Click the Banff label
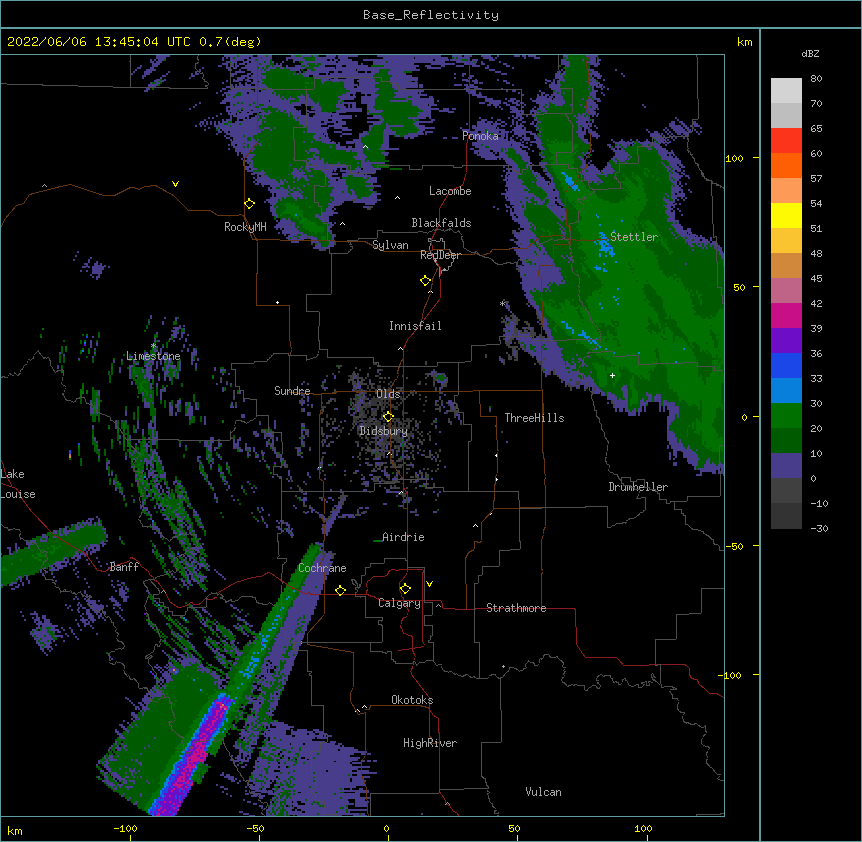The width and height of the screenshot is (862, 842). click(x=124, y=567)
